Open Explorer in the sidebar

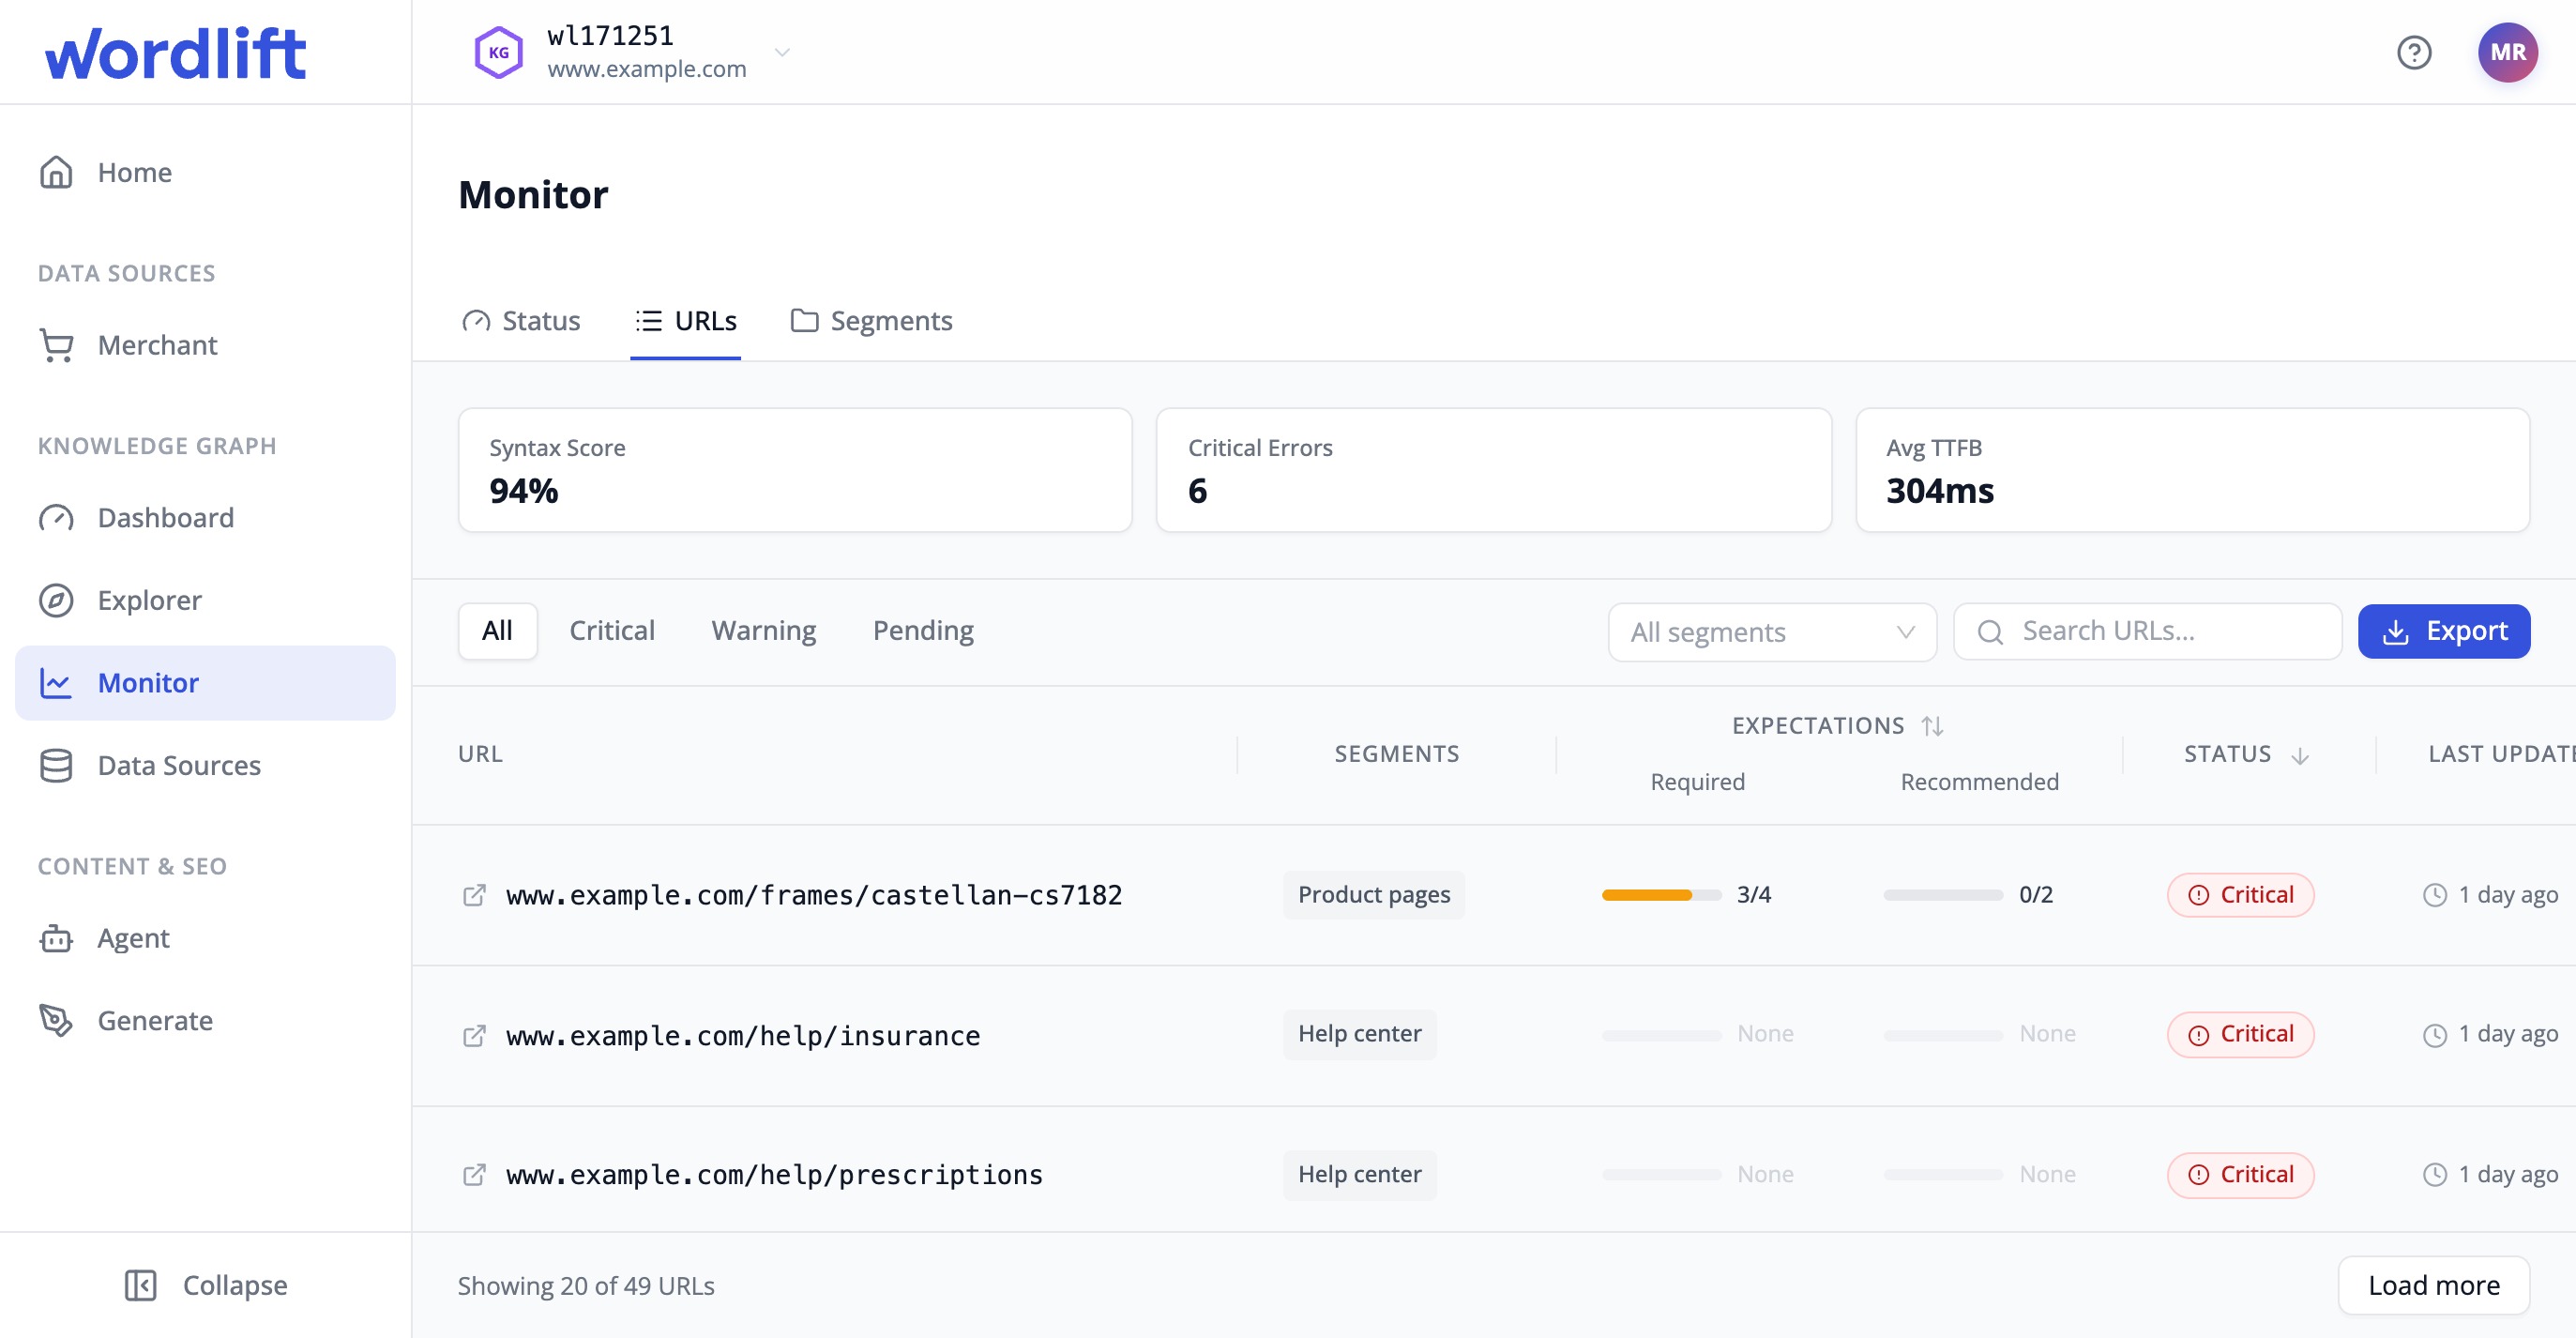(205, 600)
